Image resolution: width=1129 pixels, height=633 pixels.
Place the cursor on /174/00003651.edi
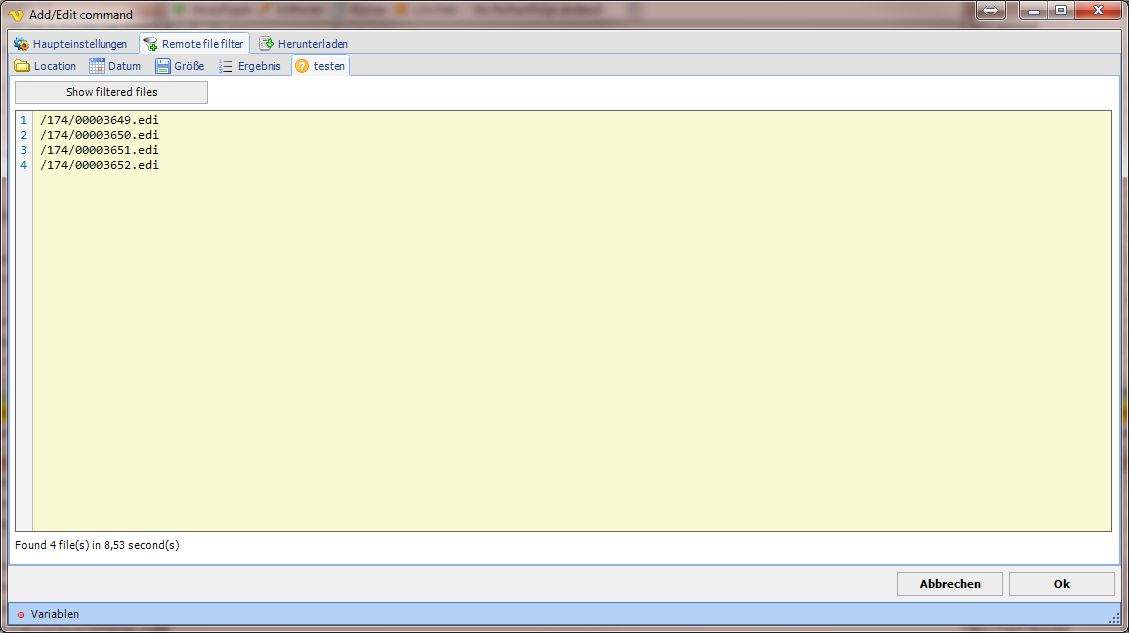point(99,150)
